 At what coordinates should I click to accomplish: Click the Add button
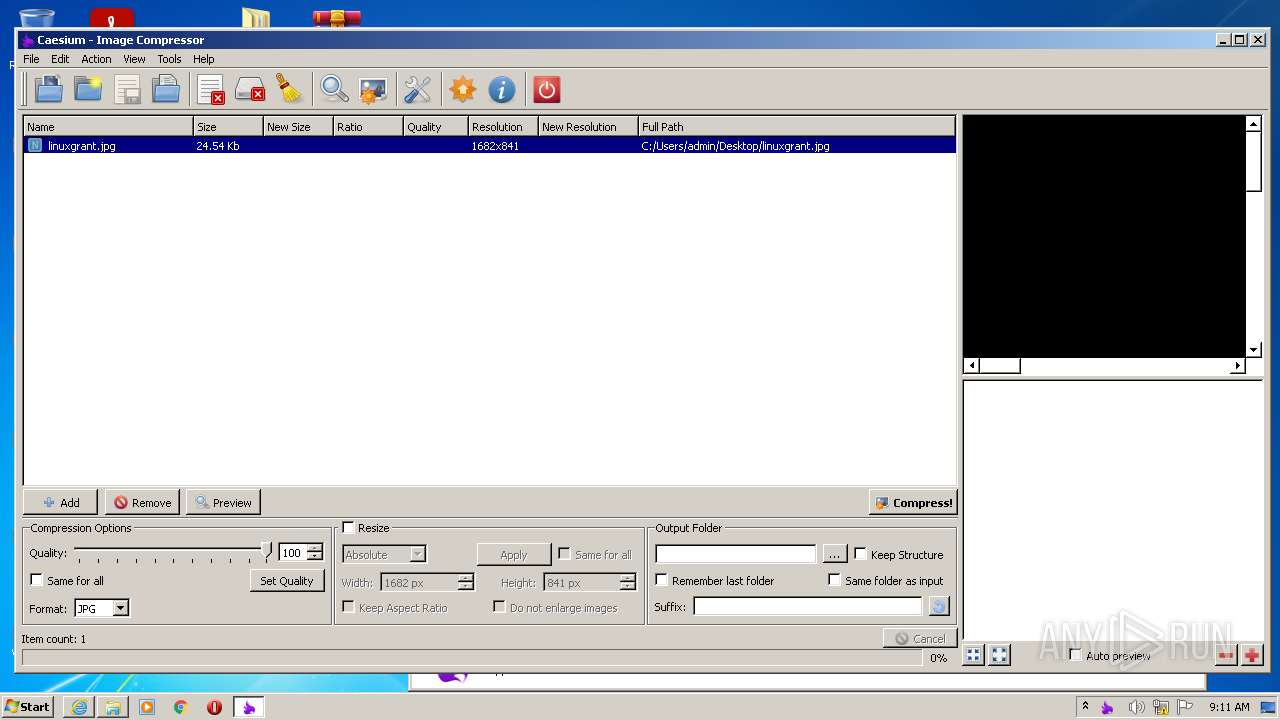click(60, 502)
